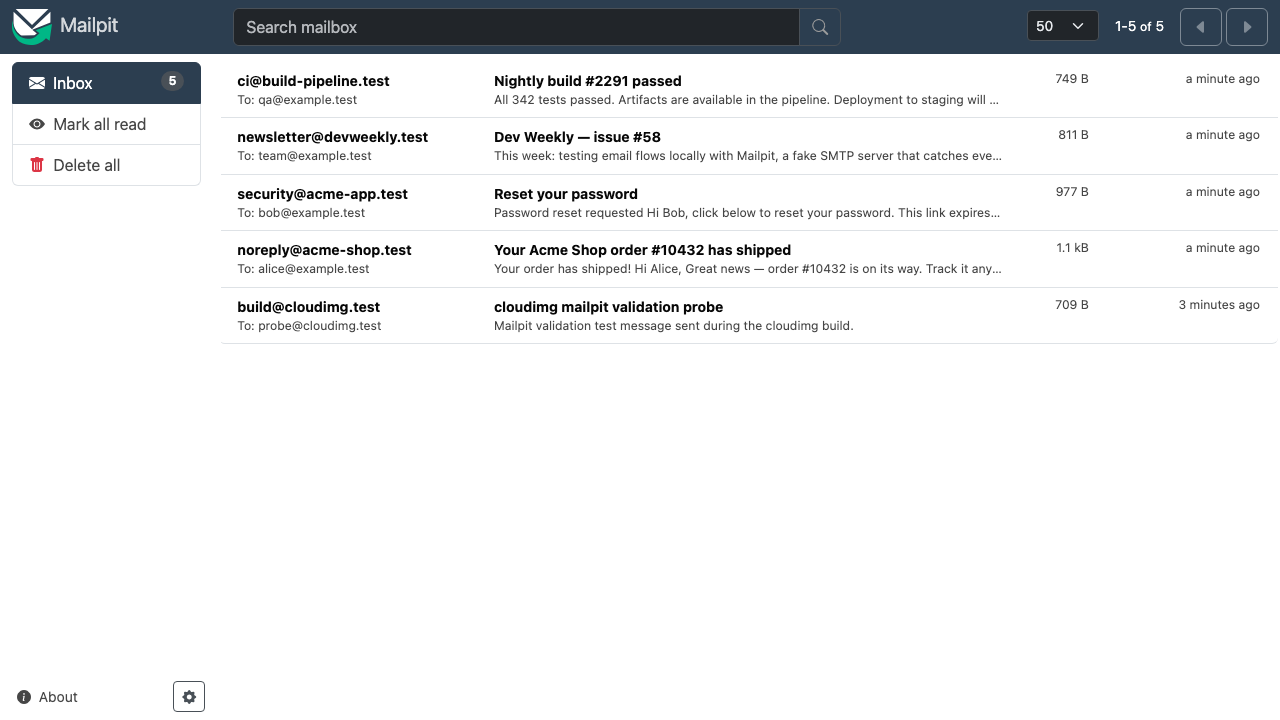
Task: Click sender build@cloudimg.test
Action: [308, 307]
